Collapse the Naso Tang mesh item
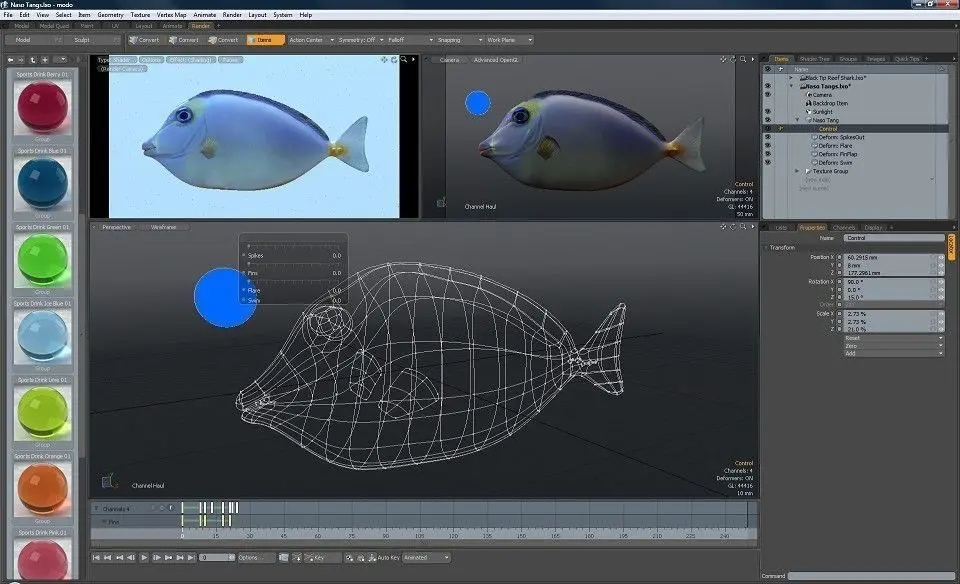This screenshot has width=960, height=584. 797,121
